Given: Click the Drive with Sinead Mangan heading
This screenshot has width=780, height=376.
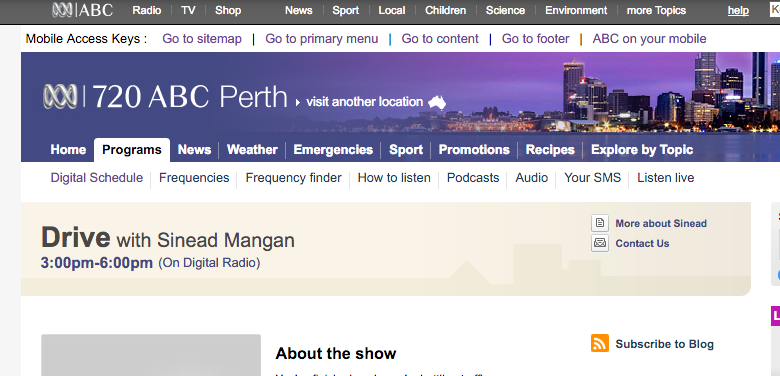Looking at the screenshot, I should coord(168,238).
